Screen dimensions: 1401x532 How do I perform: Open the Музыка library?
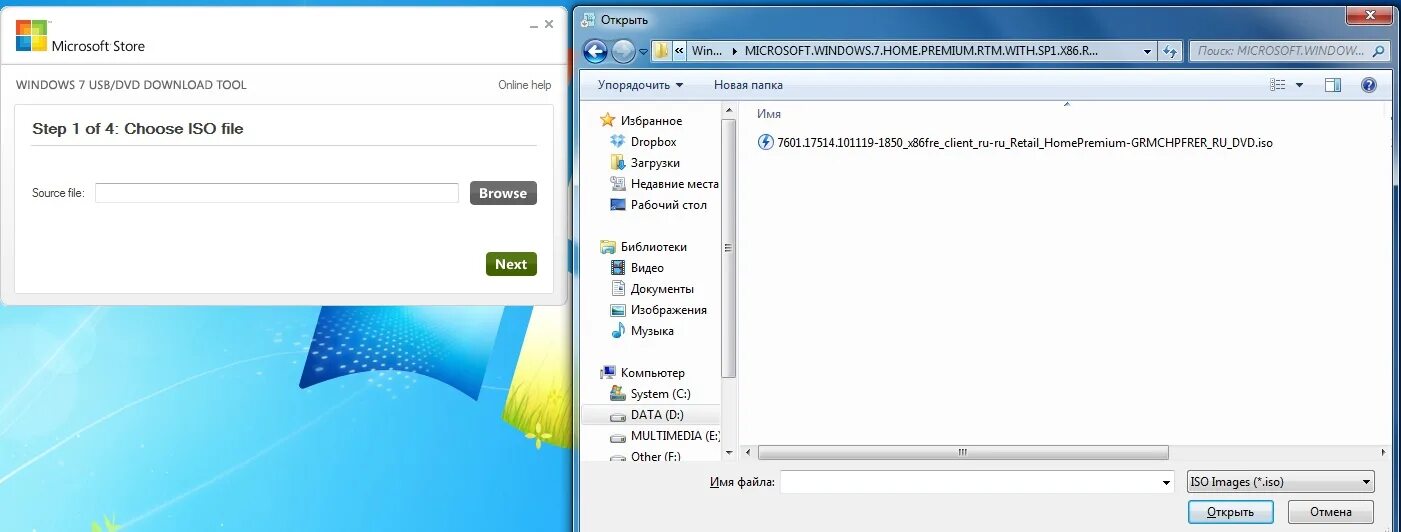pyautogui.click(x=652, y=330)
